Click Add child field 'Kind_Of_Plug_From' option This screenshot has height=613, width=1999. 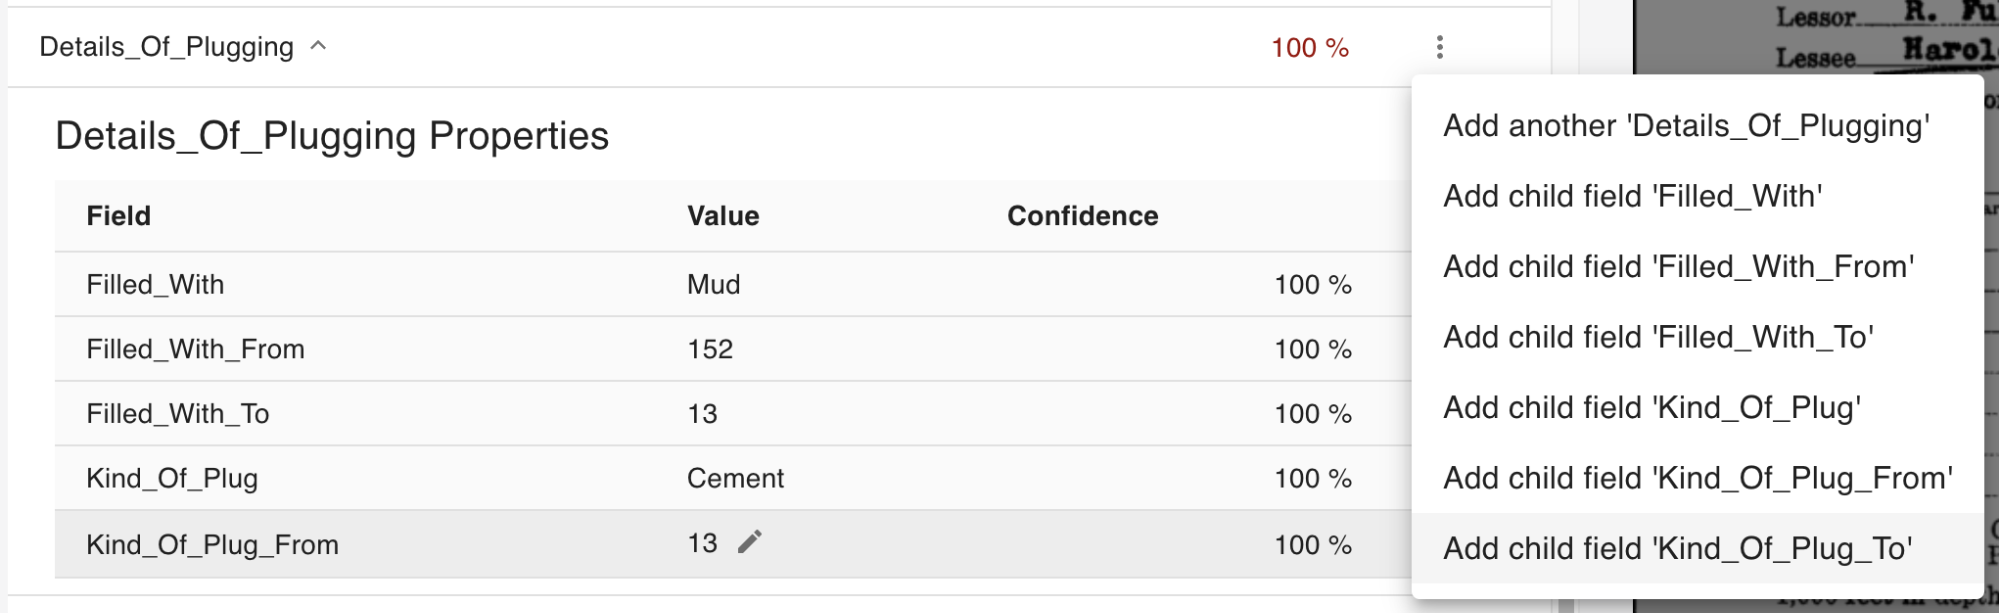point(1697,478)
